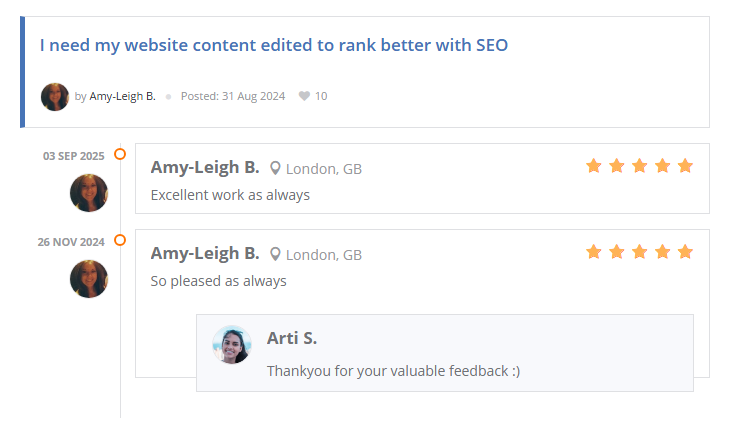The height and width of the screenshot is (425, 730).
Task: Click the fifth star in second review
Action: click(x=685, y=252)
